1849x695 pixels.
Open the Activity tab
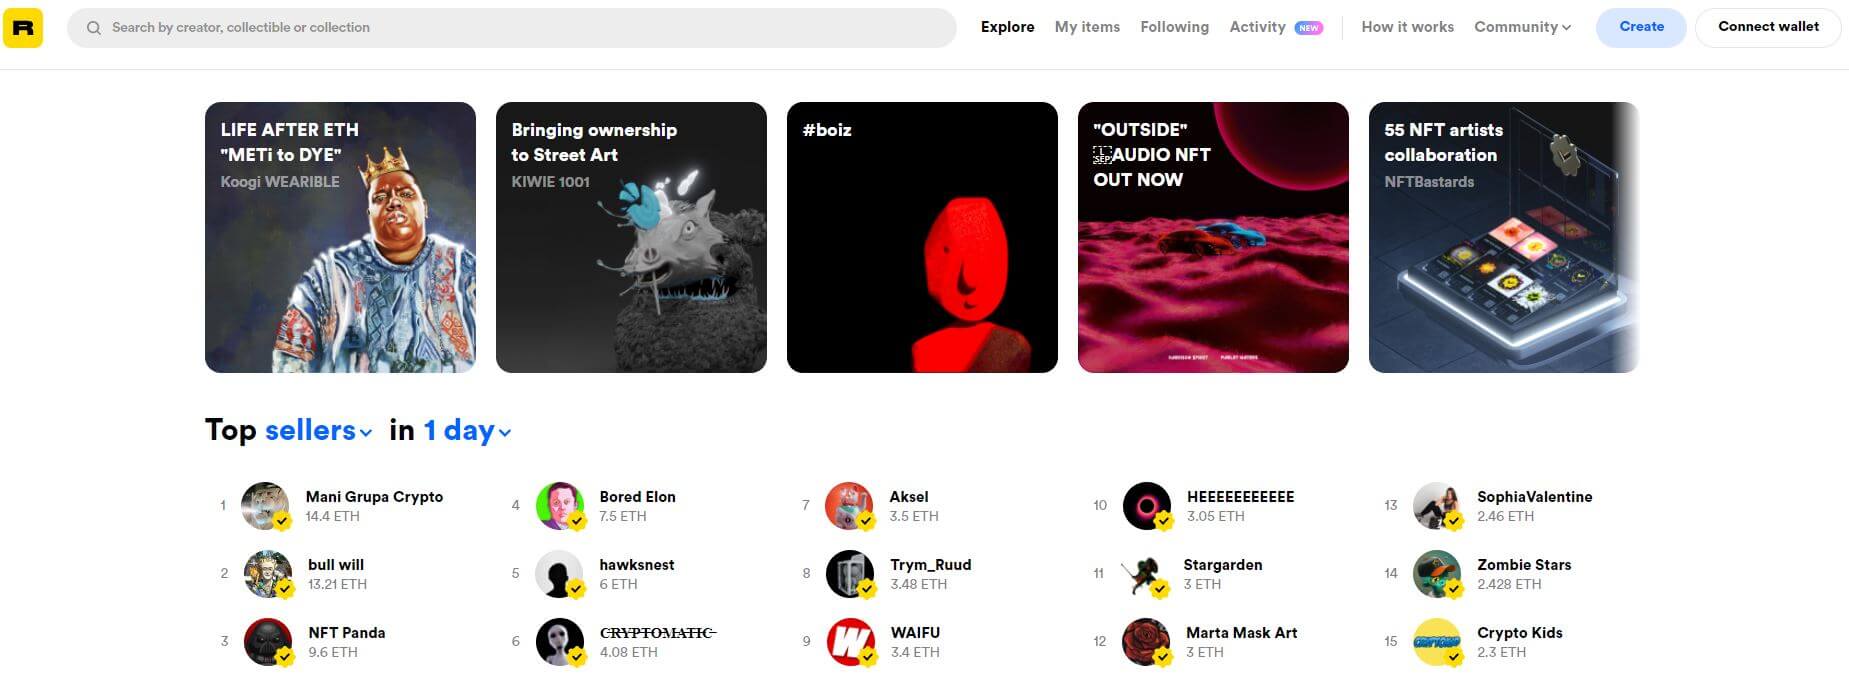(x=1257, y=27)
